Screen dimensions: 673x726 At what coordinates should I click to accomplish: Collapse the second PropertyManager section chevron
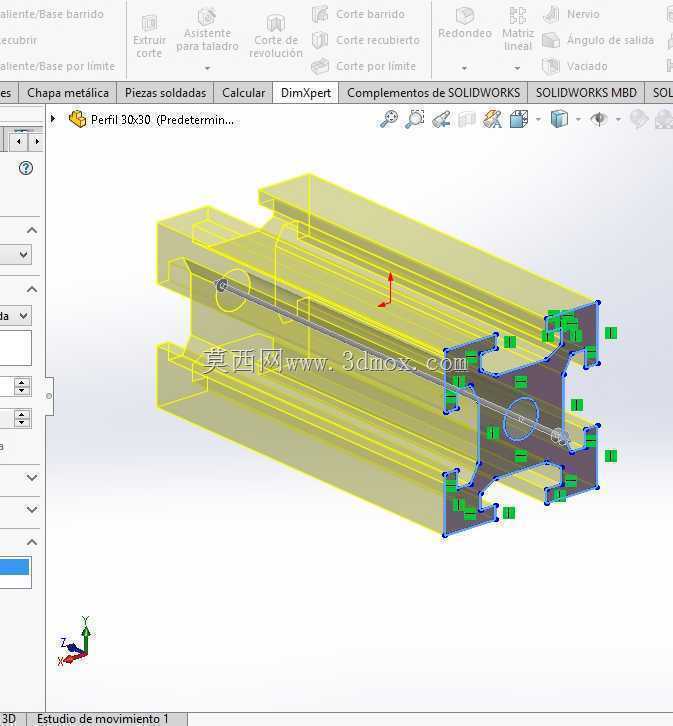tap(31, 289)
